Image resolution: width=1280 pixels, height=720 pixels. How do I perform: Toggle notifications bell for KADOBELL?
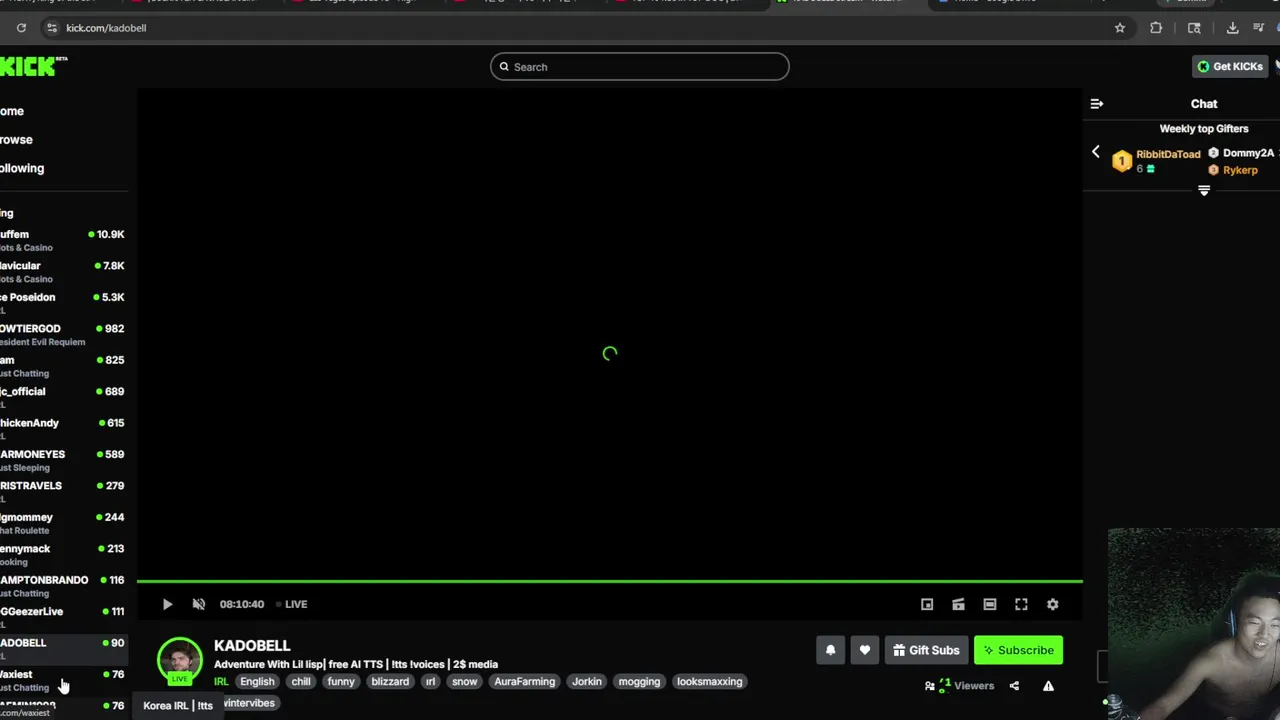830,650
